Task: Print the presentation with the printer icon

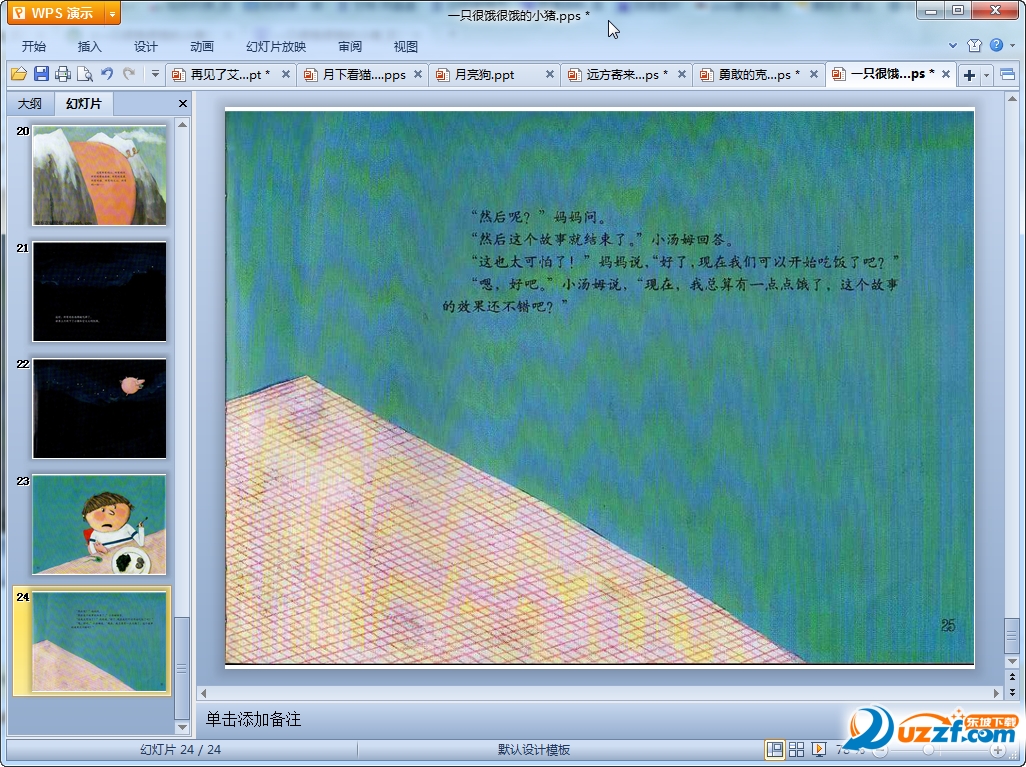Action: [x=63, y=74]
